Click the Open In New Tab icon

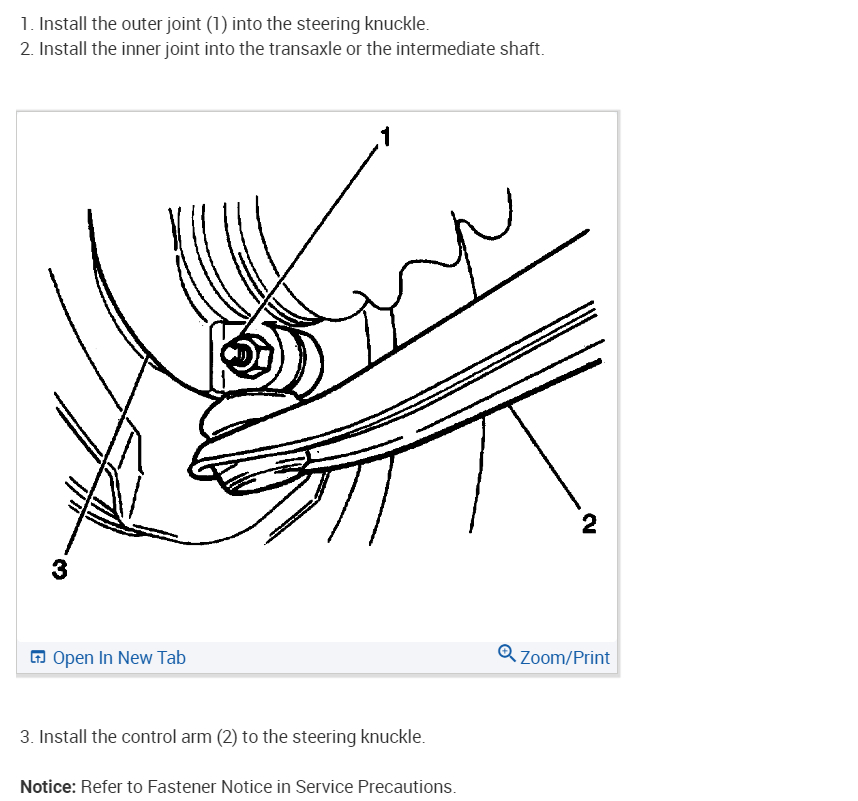coord(38,657)
